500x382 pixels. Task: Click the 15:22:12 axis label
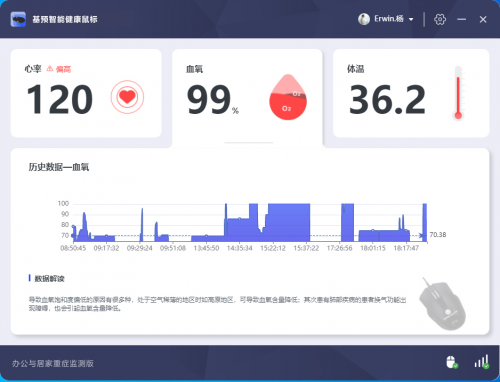pyautogui.click(x=273, y=248)
